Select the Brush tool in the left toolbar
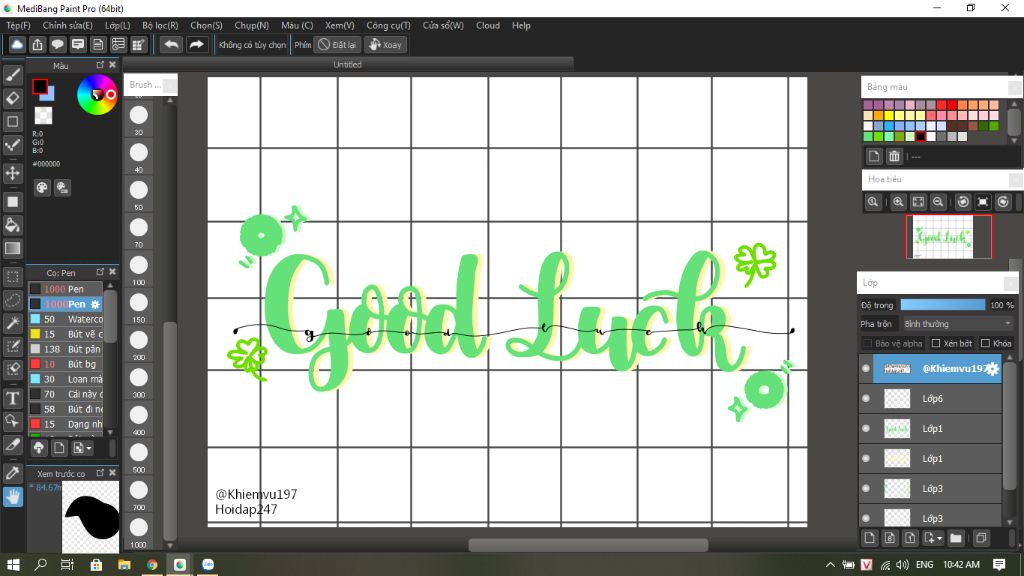 pos(12,75)
